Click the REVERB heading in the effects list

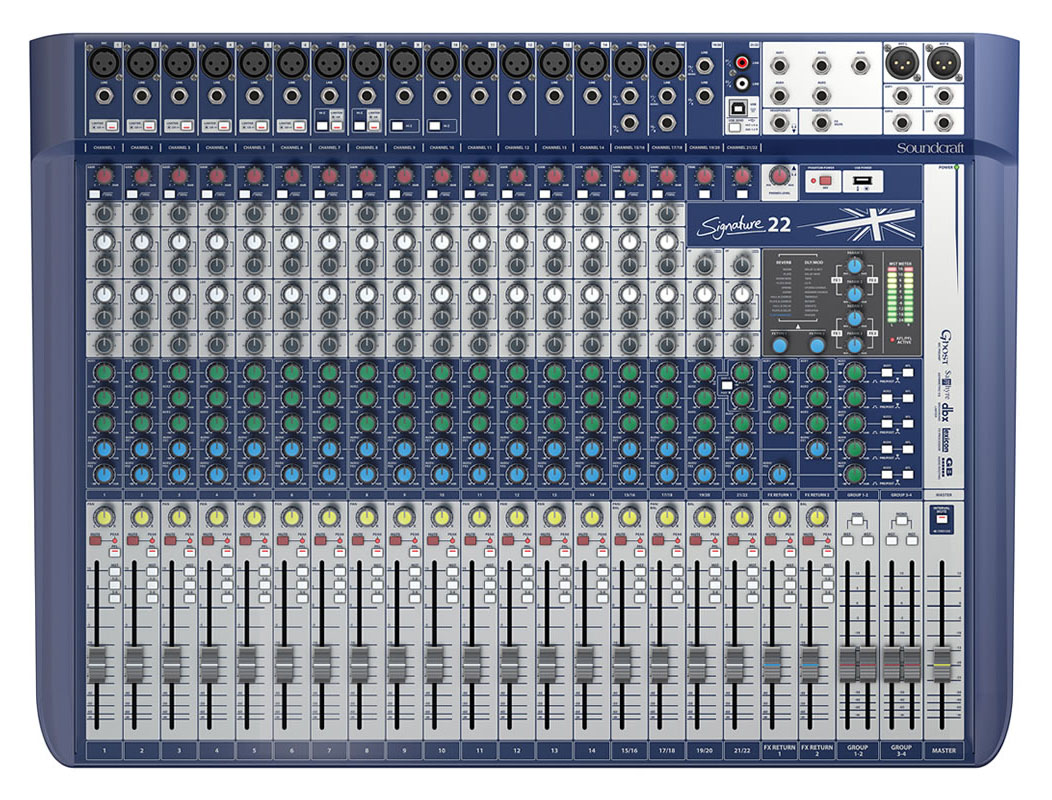(x=784, y=262)
